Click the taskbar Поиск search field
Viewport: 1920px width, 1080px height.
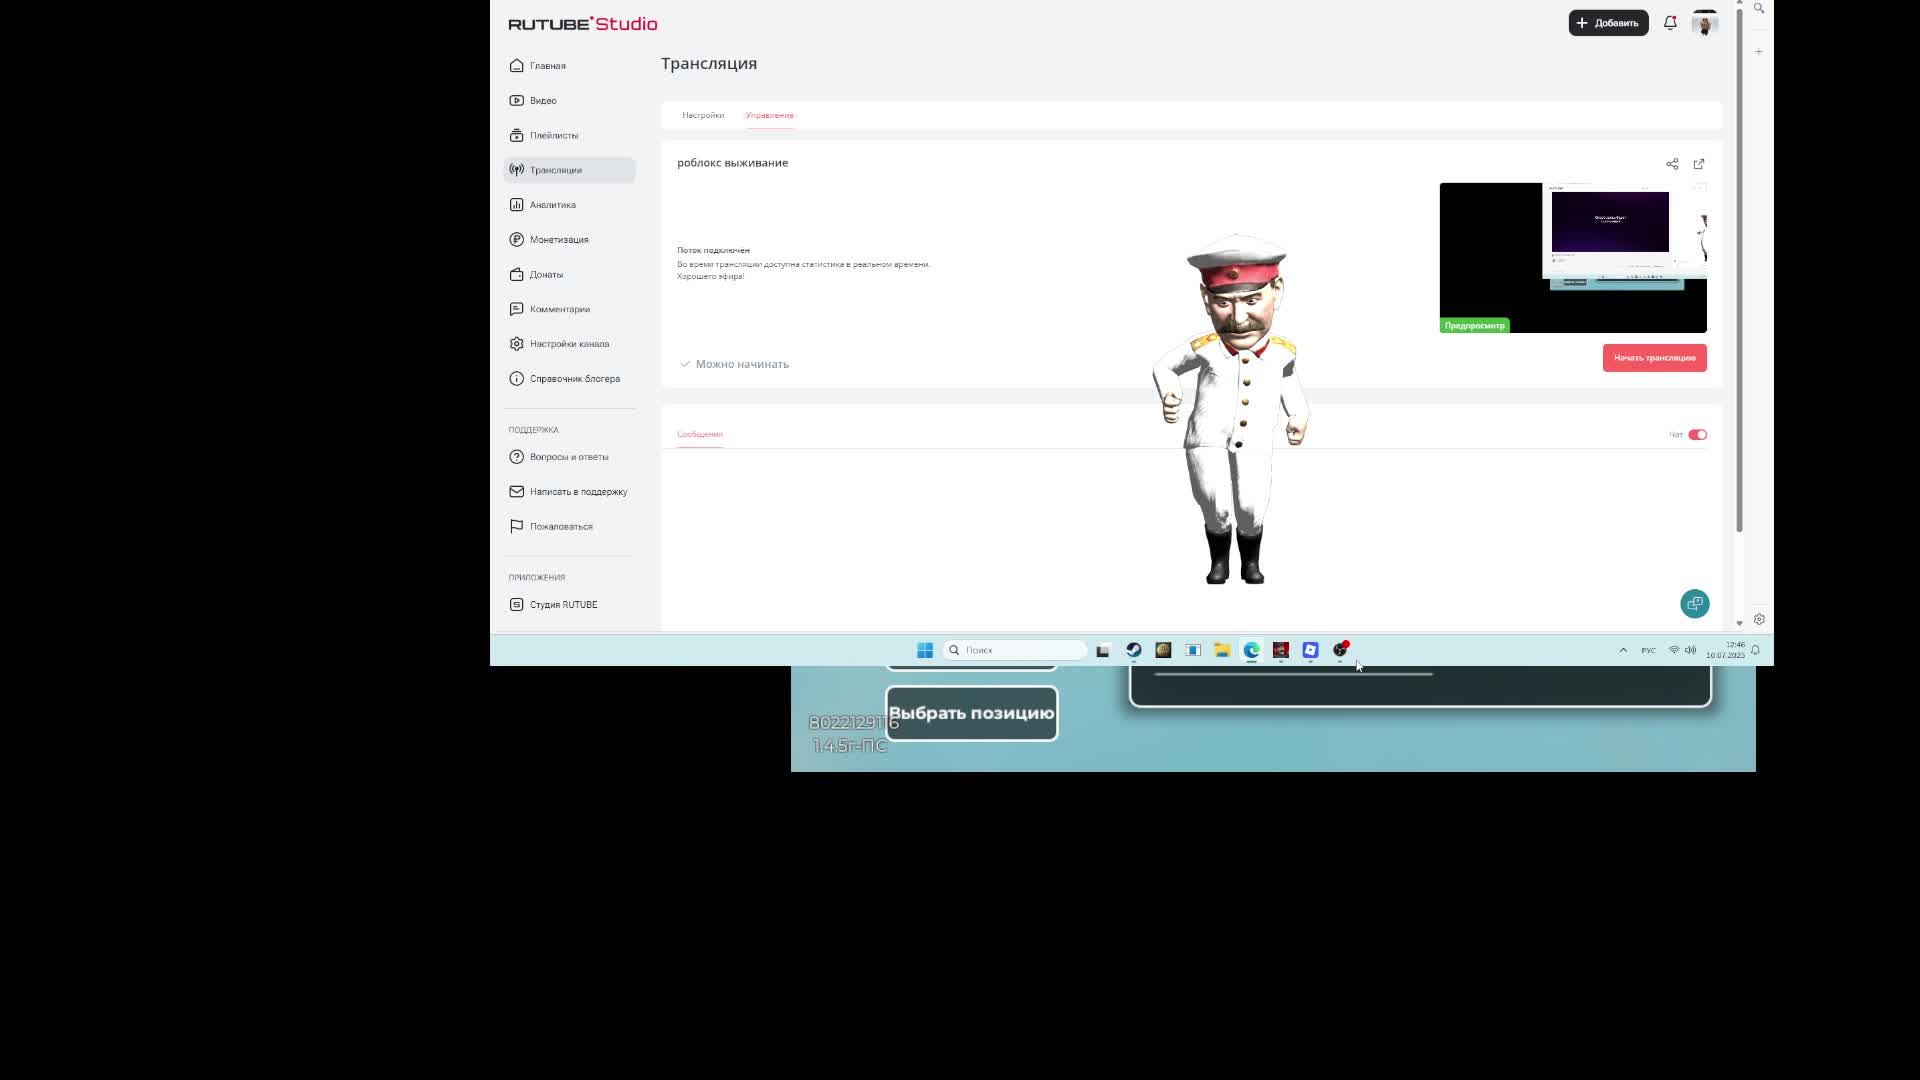tap(1015, 650)
